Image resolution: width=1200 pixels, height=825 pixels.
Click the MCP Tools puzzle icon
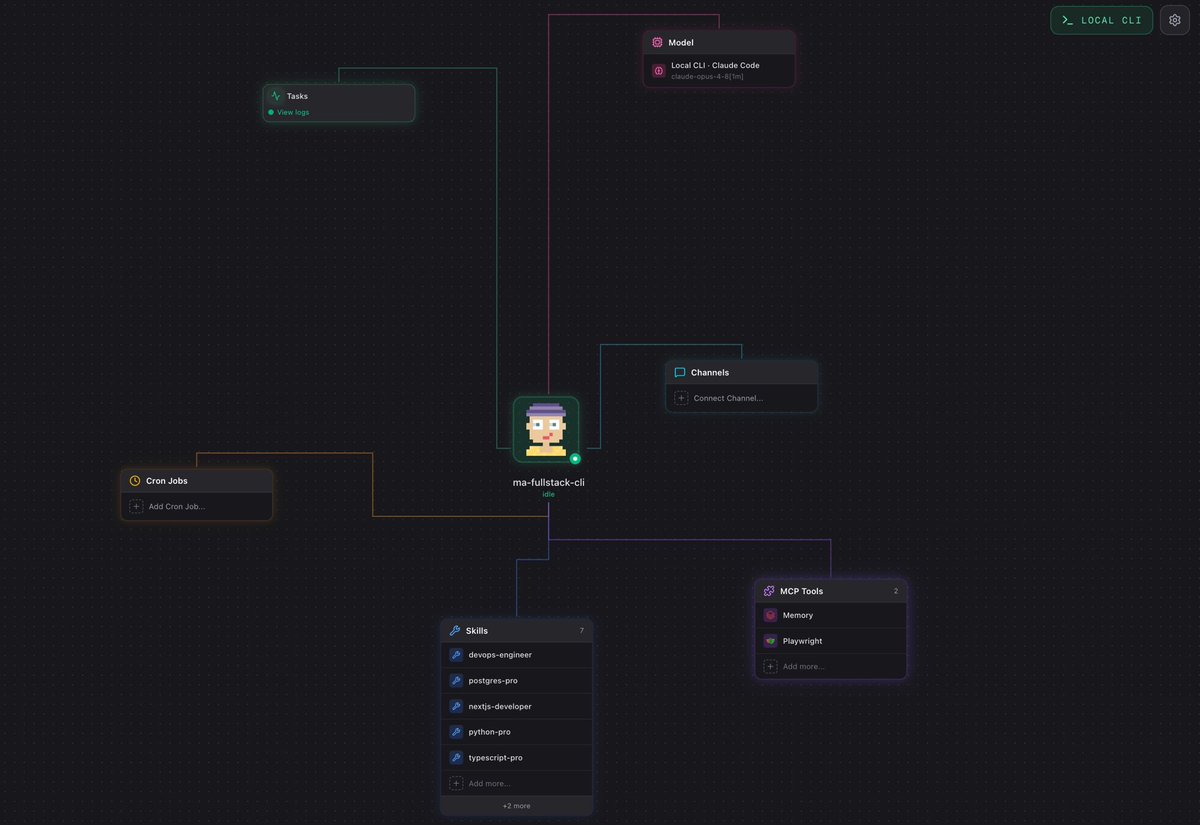(769, 591)
